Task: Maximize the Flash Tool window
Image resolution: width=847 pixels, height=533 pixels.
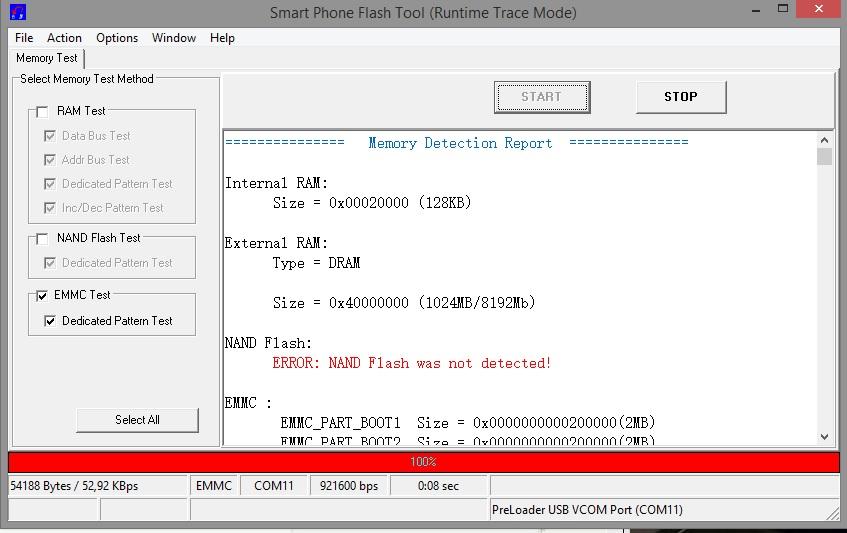Action: (x=783, y=9)
